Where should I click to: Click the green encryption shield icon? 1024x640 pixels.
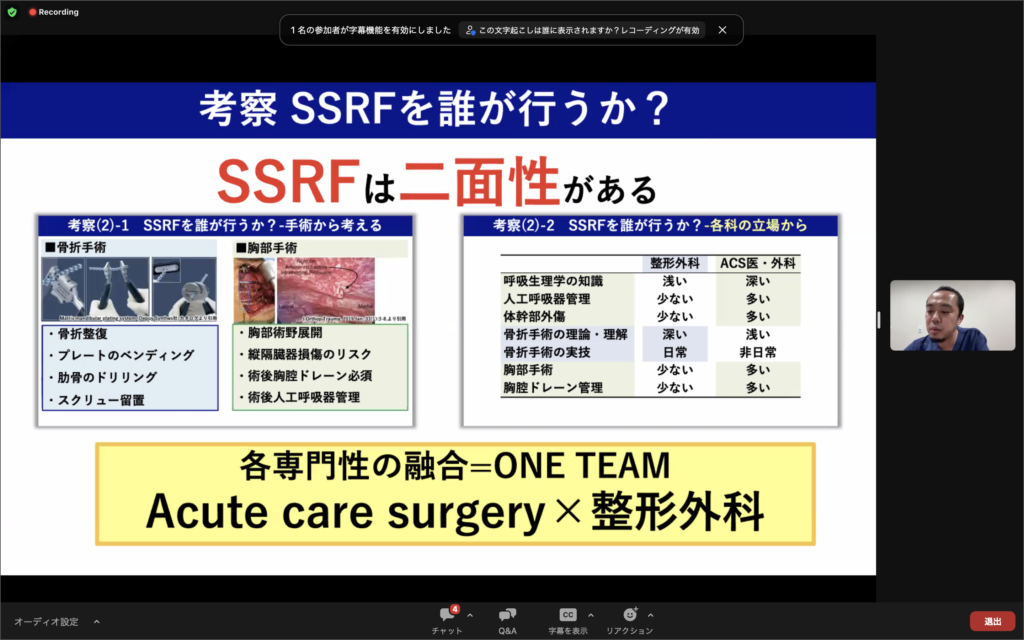click(x=12, y=12)
